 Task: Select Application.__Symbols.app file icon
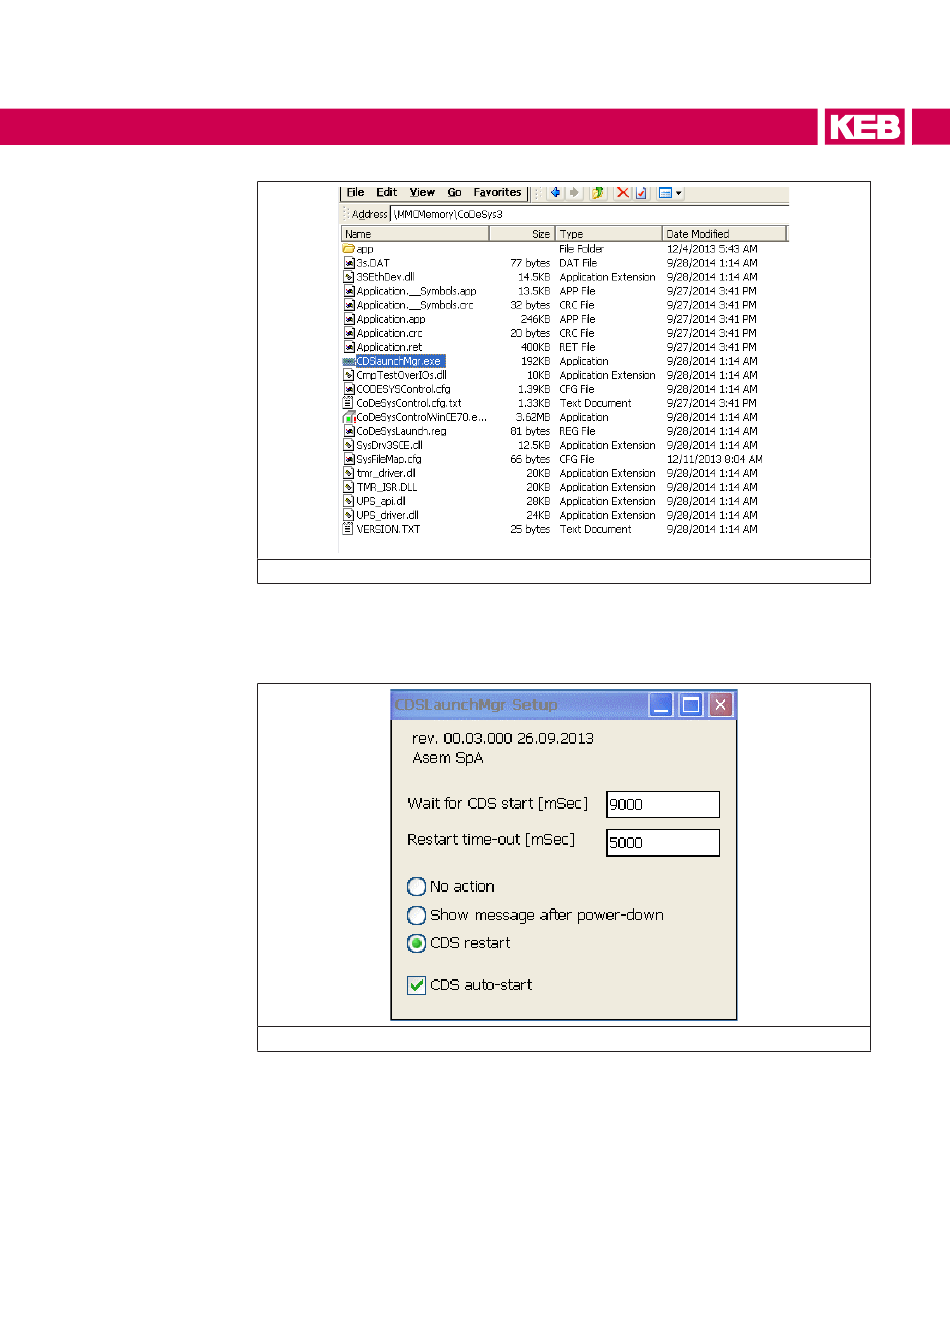pyautogui.click(x=349, y=291)
